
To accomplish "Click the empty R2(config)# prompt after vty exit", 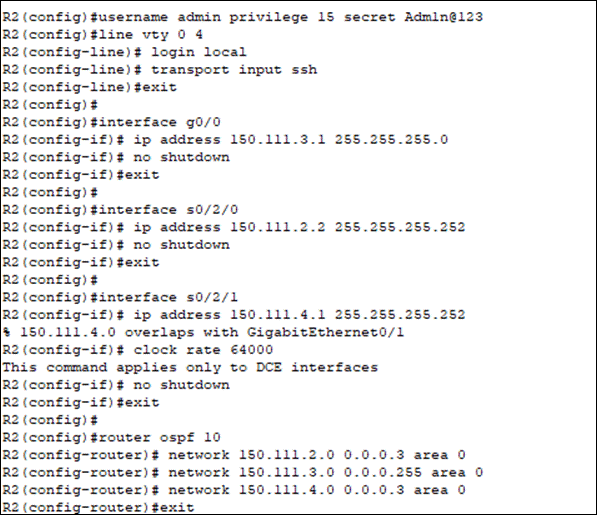I will 50,105.
